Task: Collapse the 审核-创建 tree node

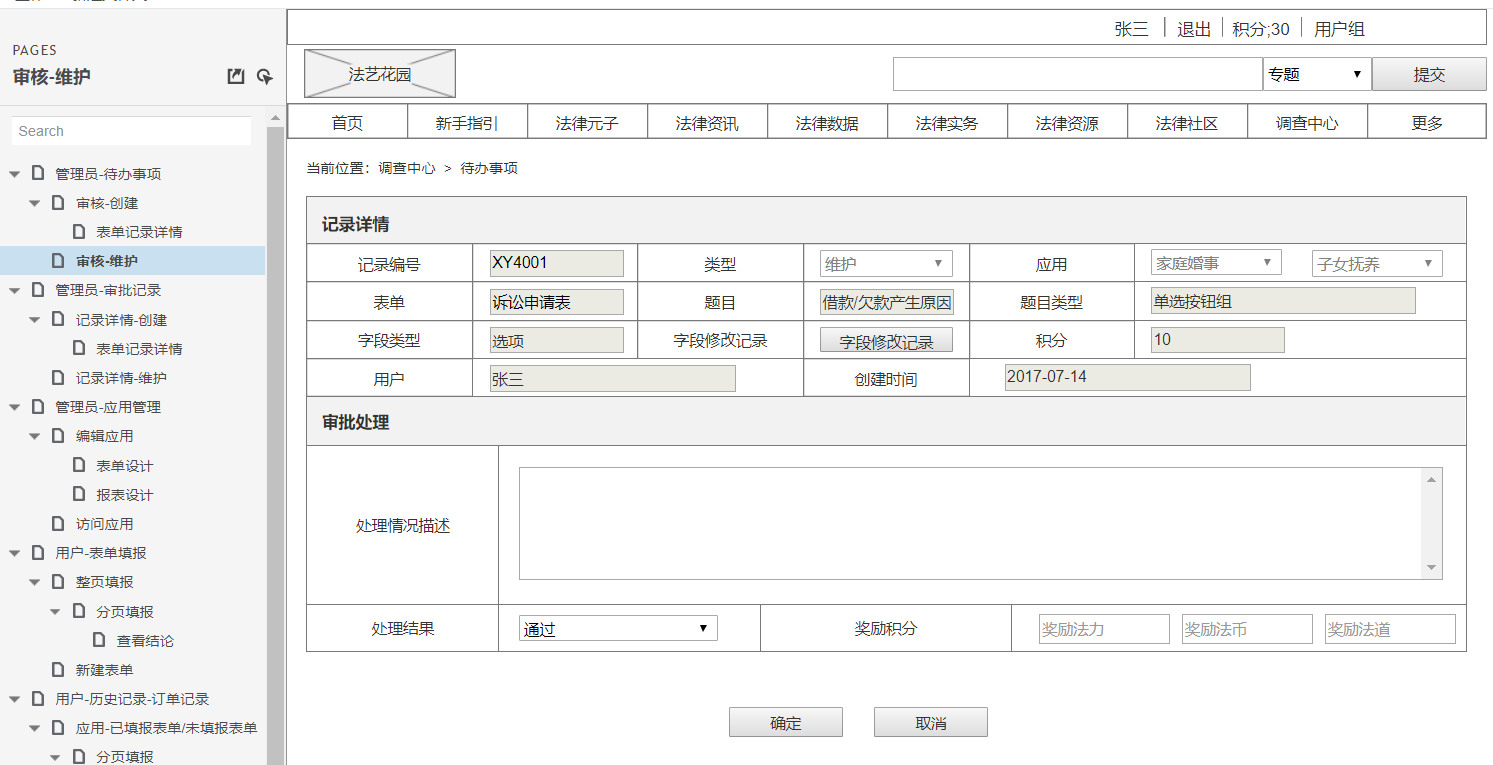Action: click(x=35, y=203)
